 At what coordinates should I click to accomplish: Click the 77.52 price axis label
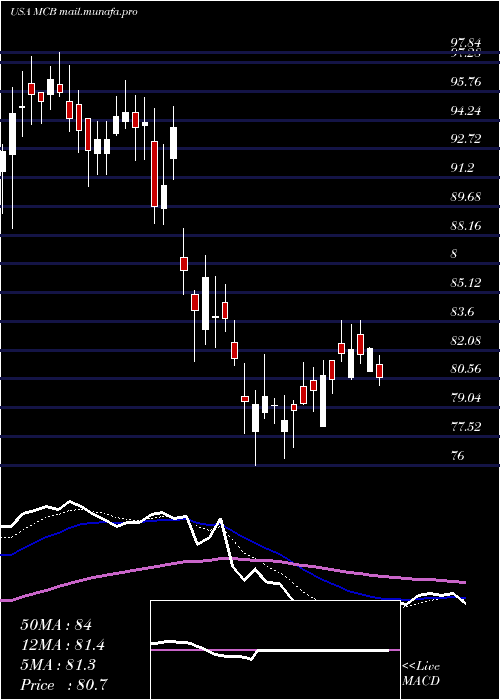tap(466, 427)
